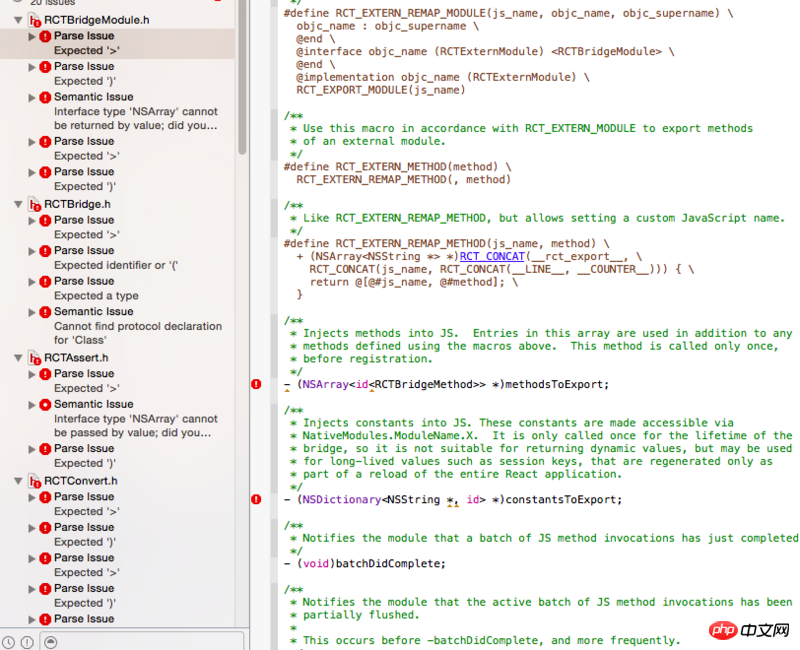The width and height of the screenshot is (800, 650).
Task: Click the RCTAssert.h header file icon
Action: 34,358
